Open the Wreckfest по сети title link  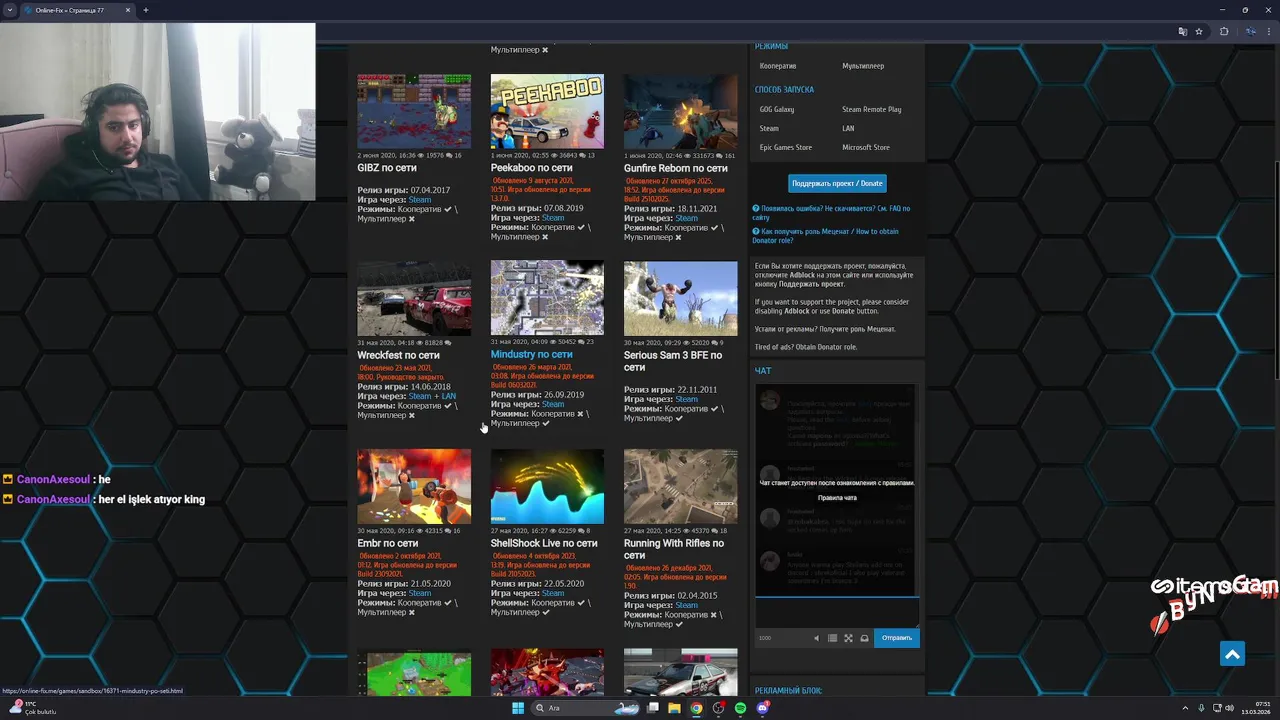[x=398, y=355]
